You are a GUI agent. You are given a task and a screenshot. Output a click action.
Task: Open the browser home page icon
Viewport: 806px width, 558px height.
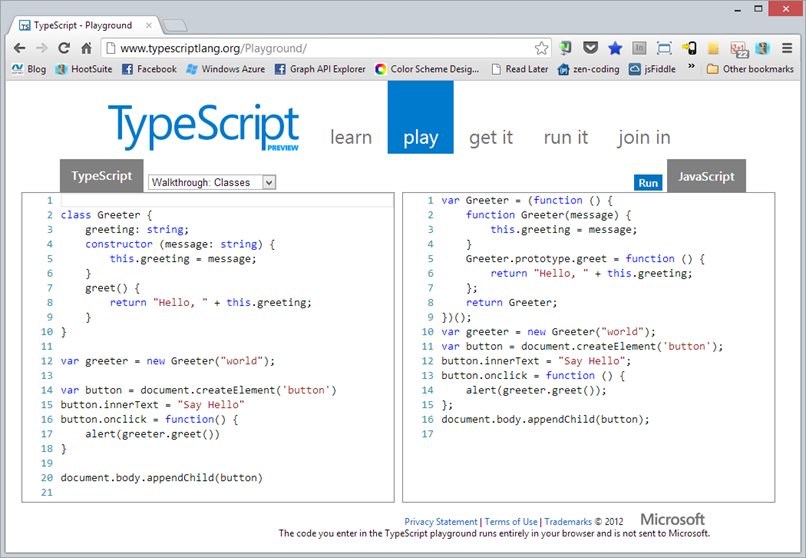click(86, 48)
